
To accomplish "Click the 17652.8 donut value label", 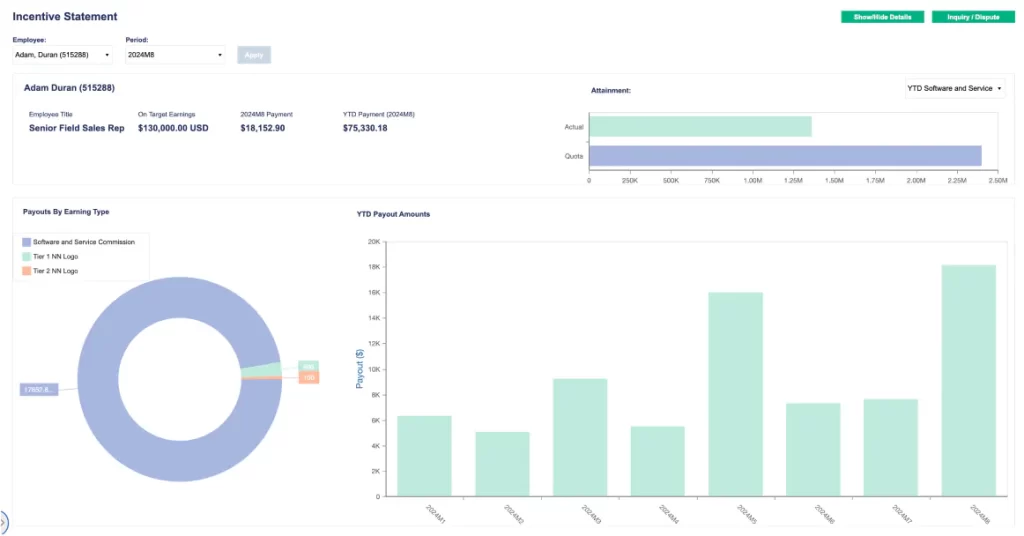I will 39,389.
